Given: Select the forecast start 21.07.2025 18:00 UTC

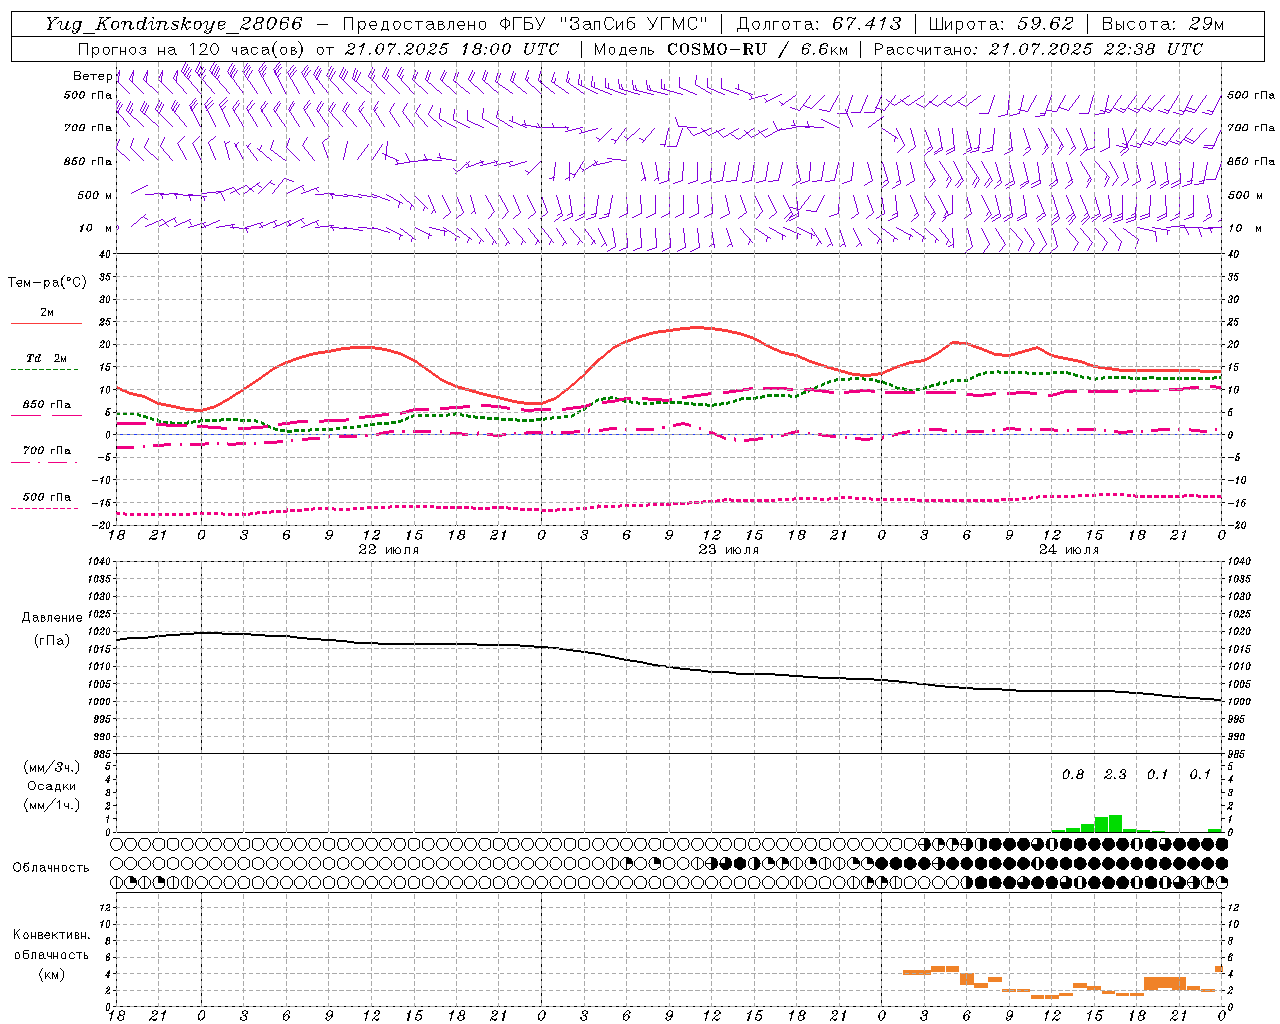Looking at the screenshot, I should pyautogui.click(x=452, y=49).
